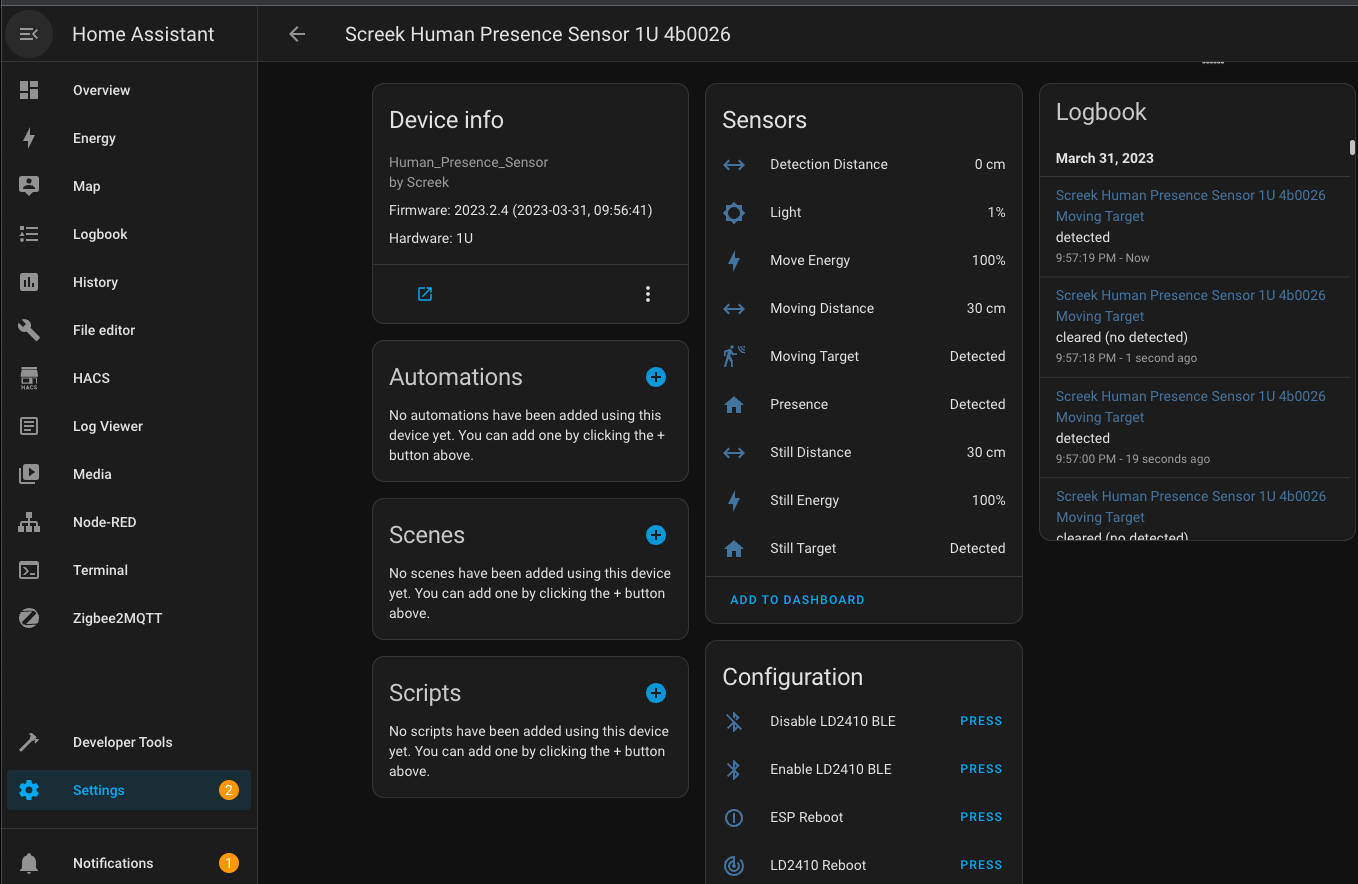Open Node-RED from the sidebar
The width and height of the screenshot is (1358, 884).
(x=104, y=522)
